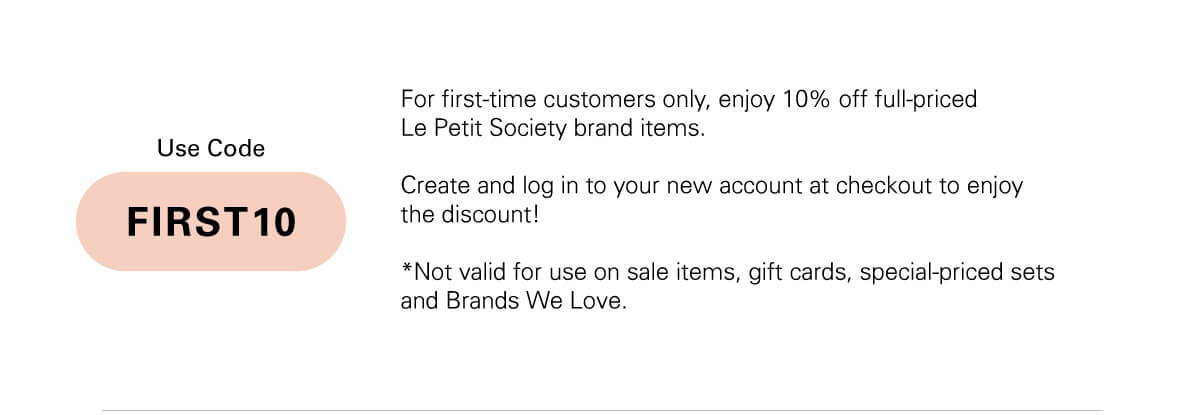The width and height of the screenshot is (1200, 415).
Task: Click the "special-priced sets" text
Action: click(956, 273)
